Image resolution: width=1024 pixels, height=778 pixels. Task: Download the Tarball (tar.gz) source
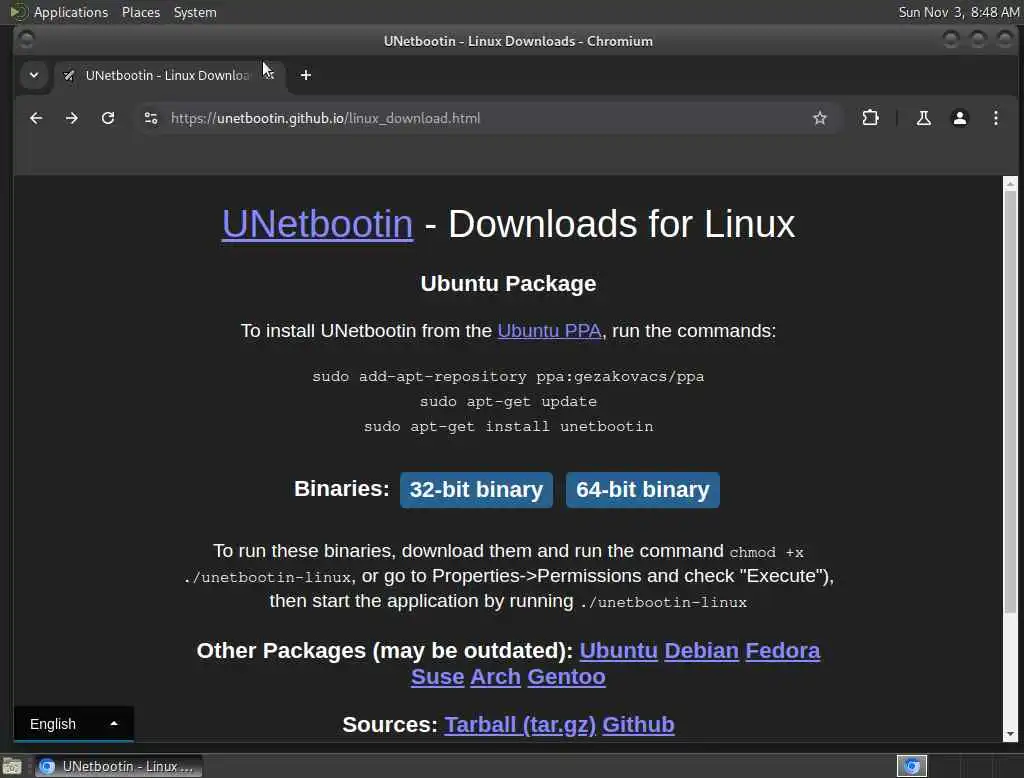(520, 724)
